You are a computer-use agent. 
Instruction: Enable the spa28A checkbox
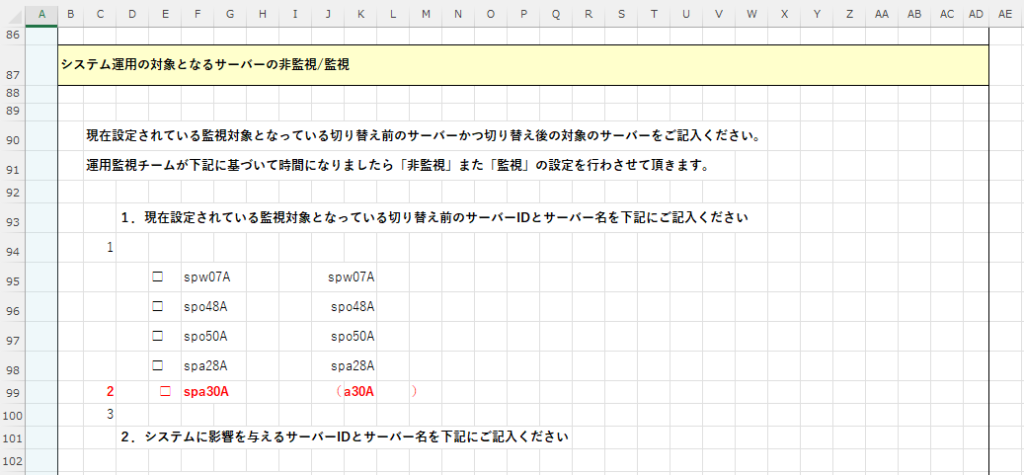click(x=157, y=365)
